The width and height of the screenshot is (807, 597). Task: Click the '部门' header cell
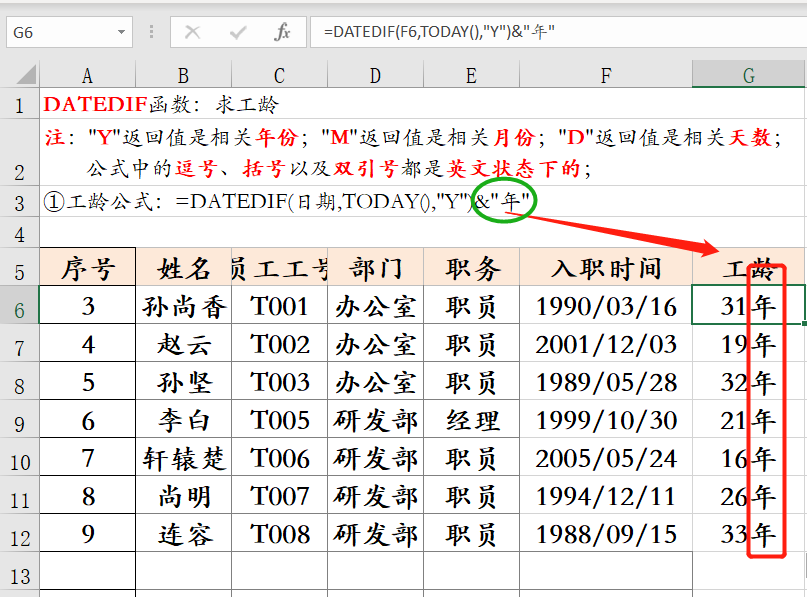[375, 267]
